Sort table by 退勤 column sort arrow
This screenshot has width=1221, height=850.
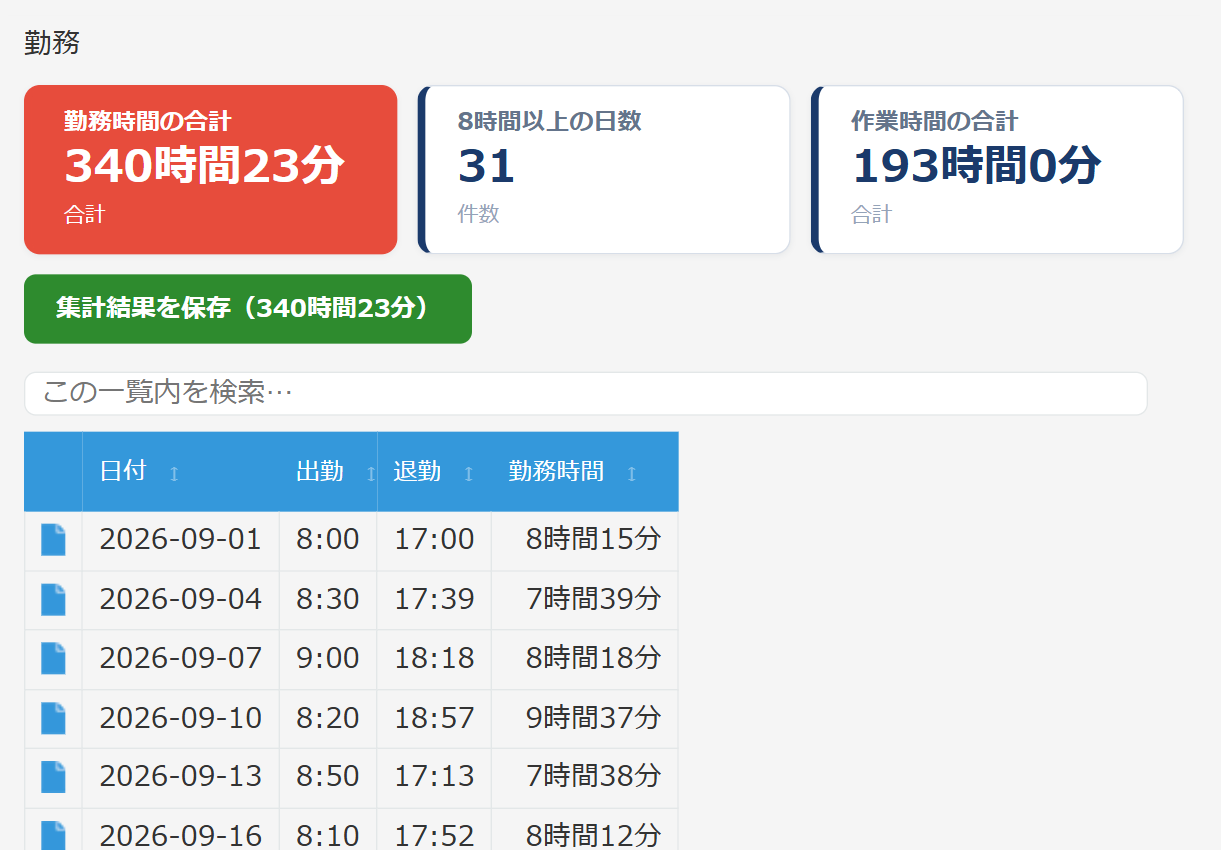(468, 473)
